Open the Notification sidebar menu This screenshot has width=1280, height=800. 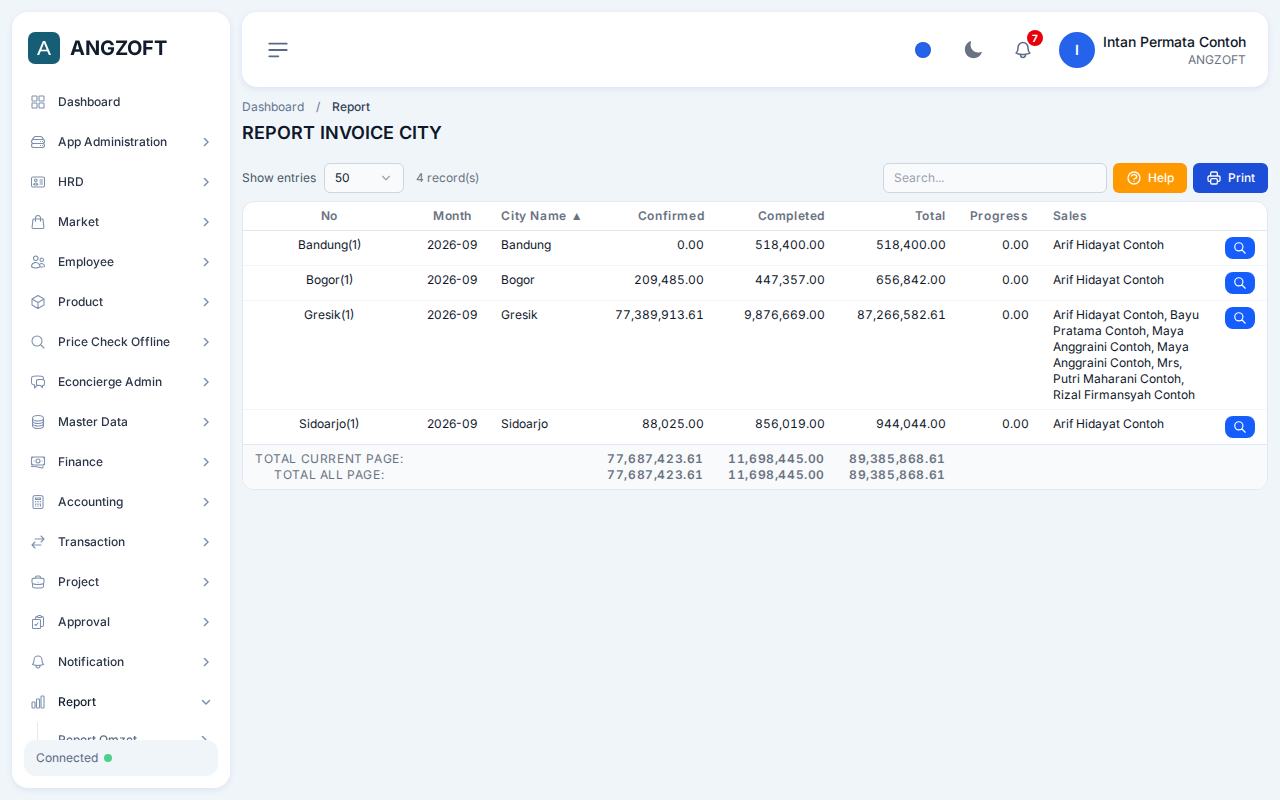tap(121, 662)
